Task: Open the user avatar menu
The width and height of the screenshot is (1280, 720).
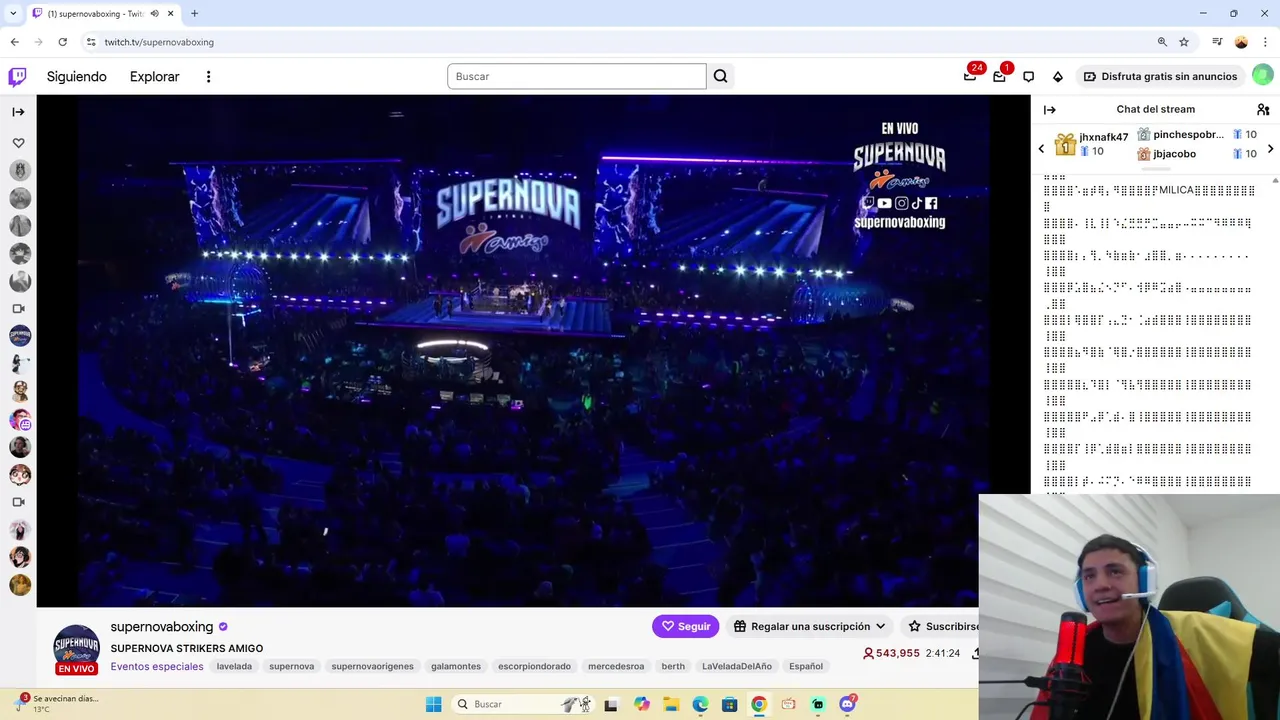Action: [1262, 76]
